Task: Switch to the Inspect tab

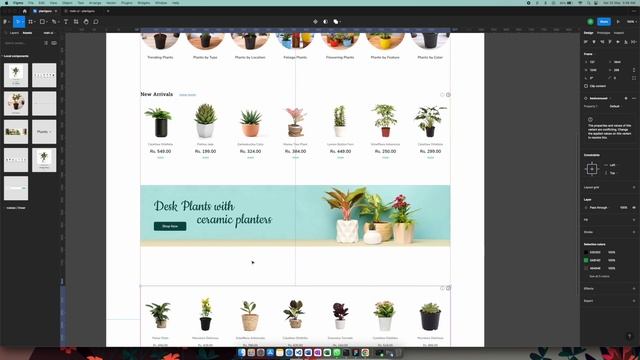Action: coord(619,33)
